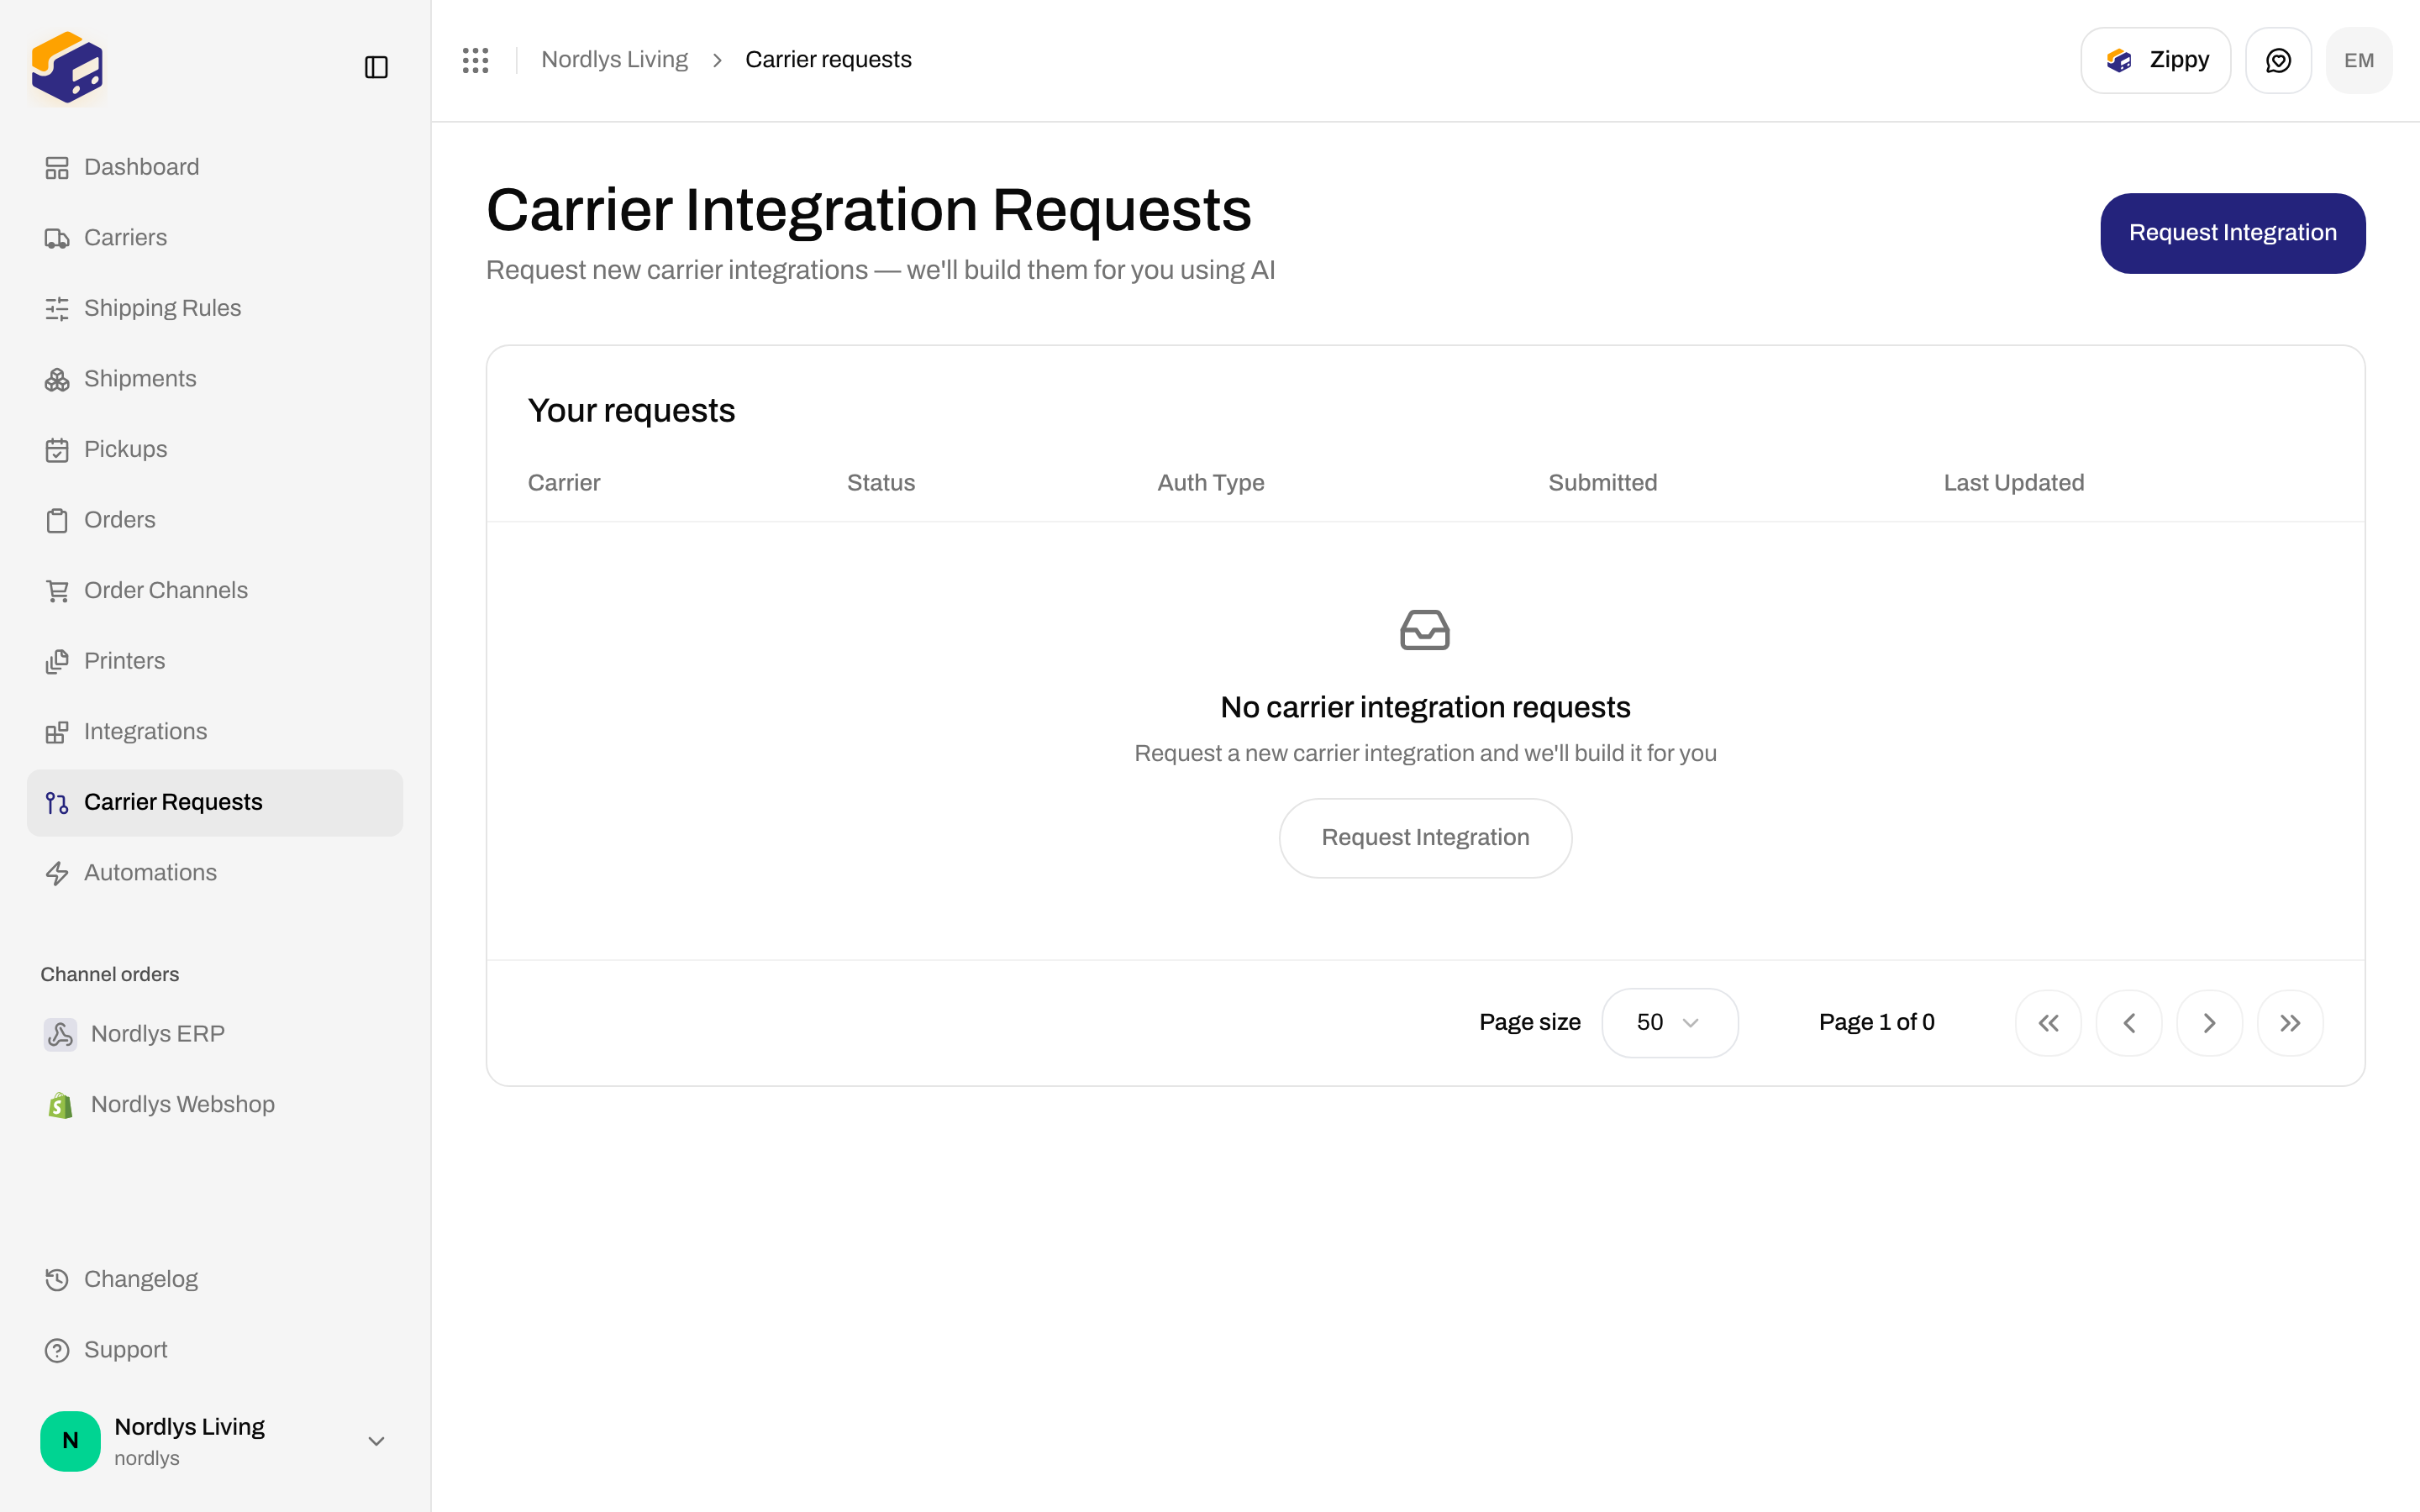Click the Last Updated column header

click(2014, 483)
